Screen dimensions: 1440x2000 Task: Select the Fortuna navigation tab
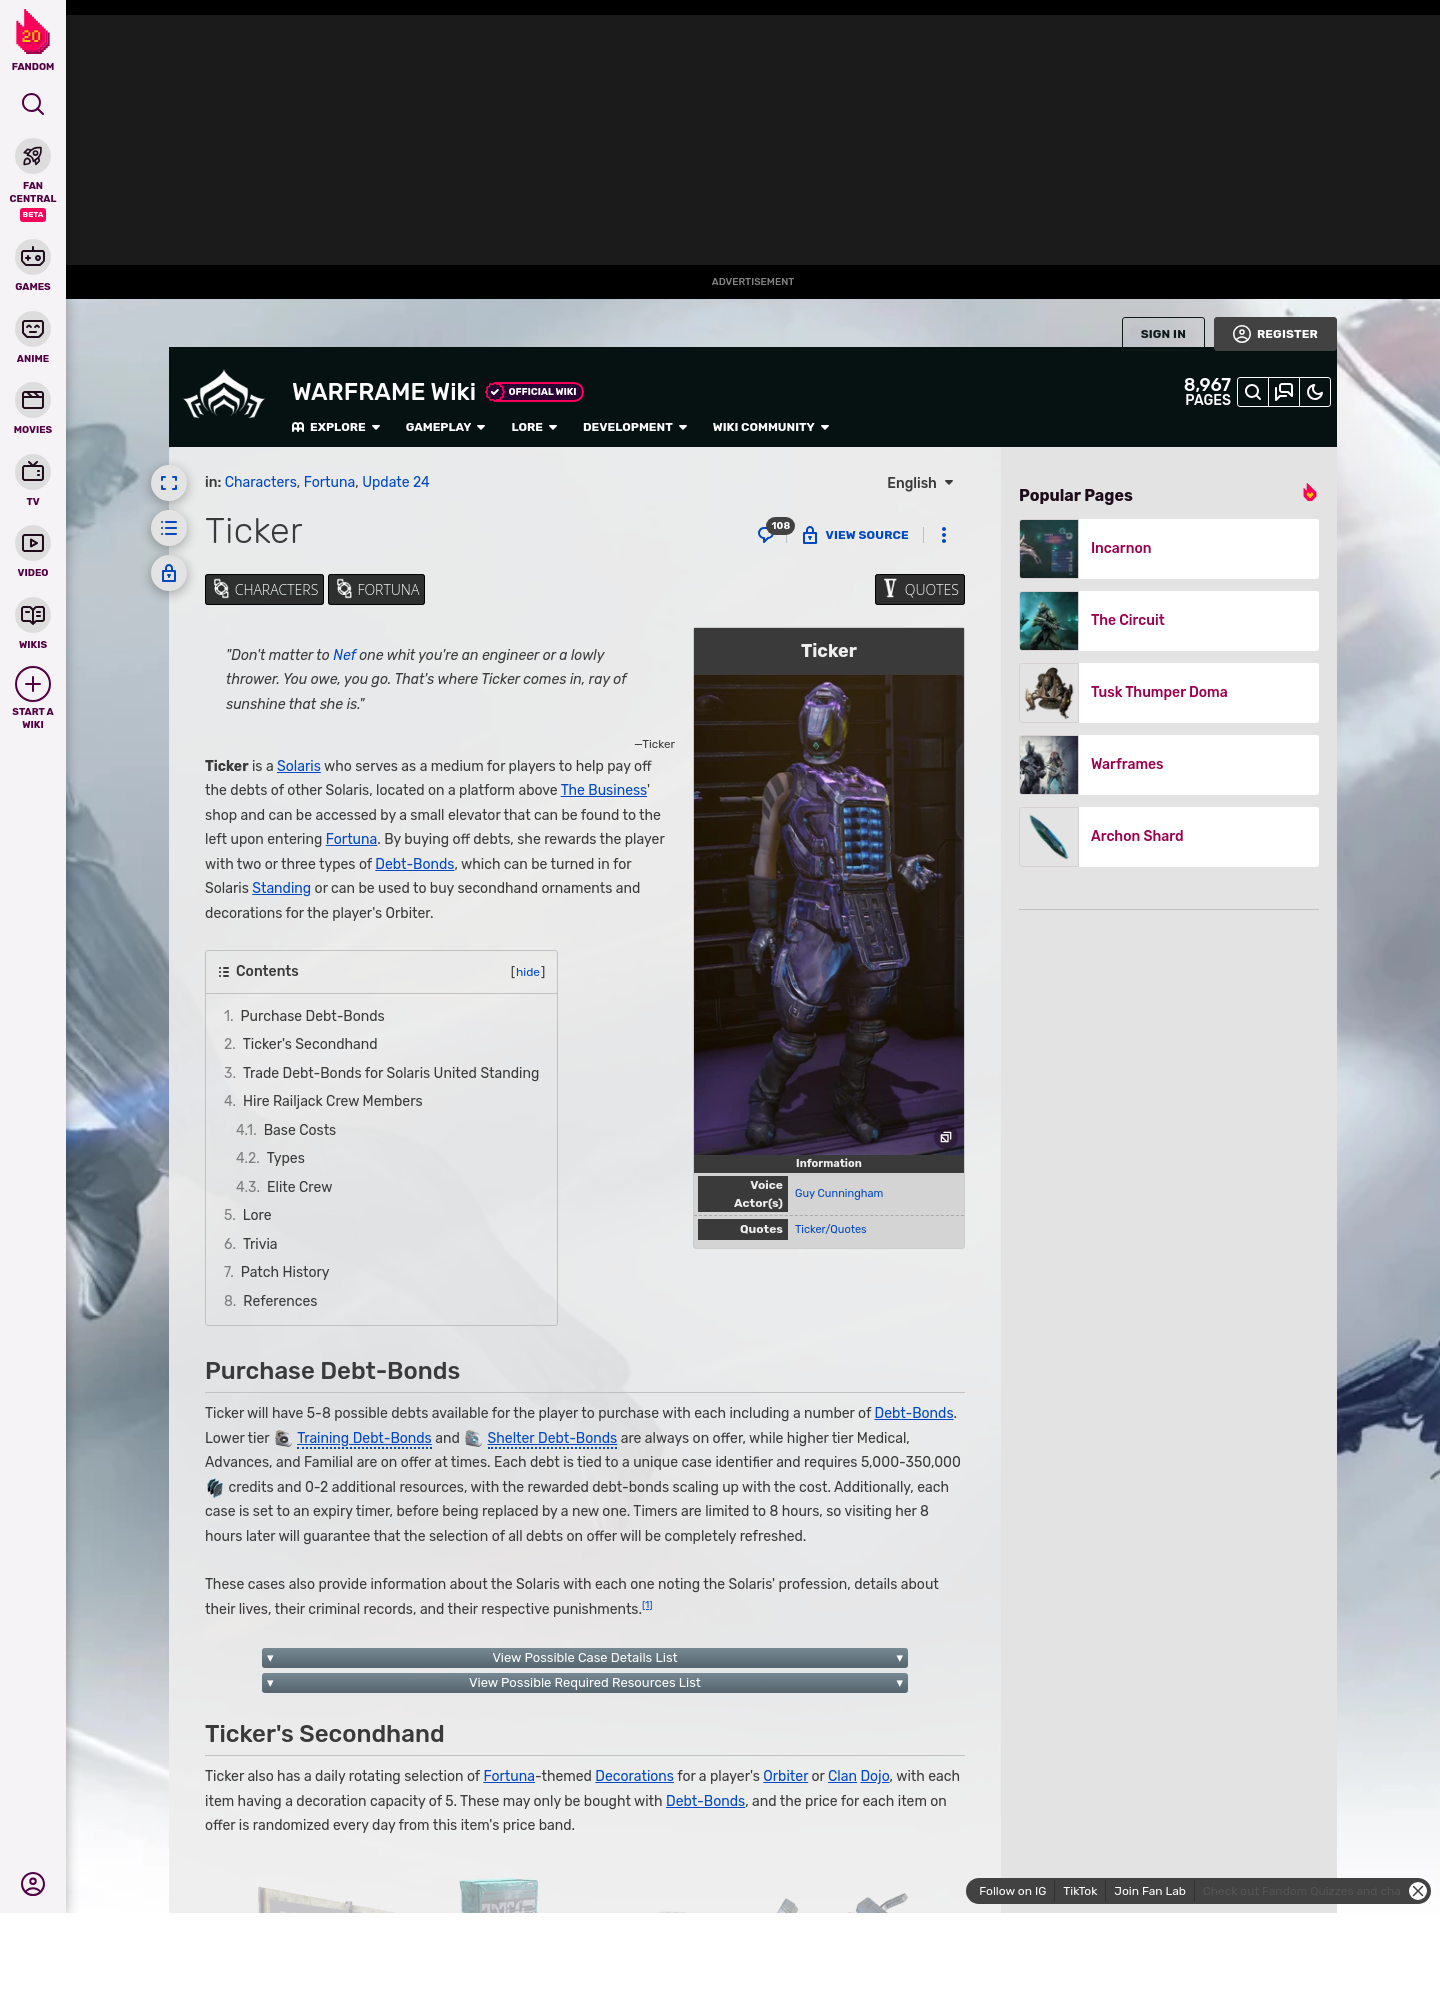(x=376, y=590)
